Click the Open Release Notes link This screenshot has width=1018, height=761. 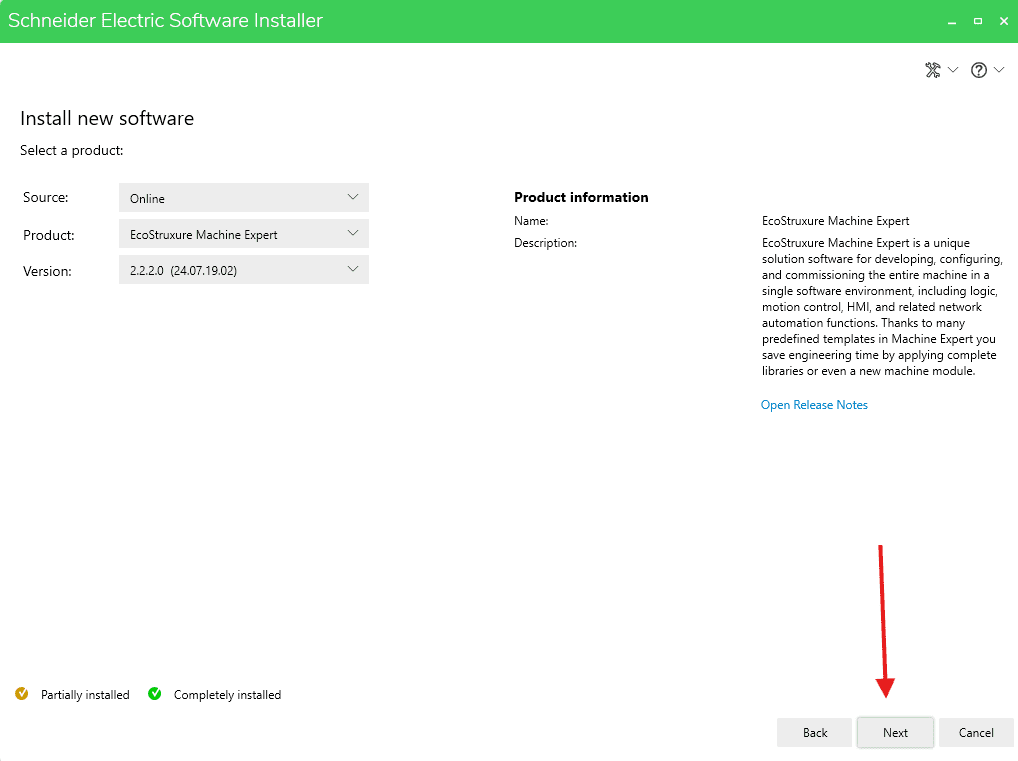coord(814,405)
